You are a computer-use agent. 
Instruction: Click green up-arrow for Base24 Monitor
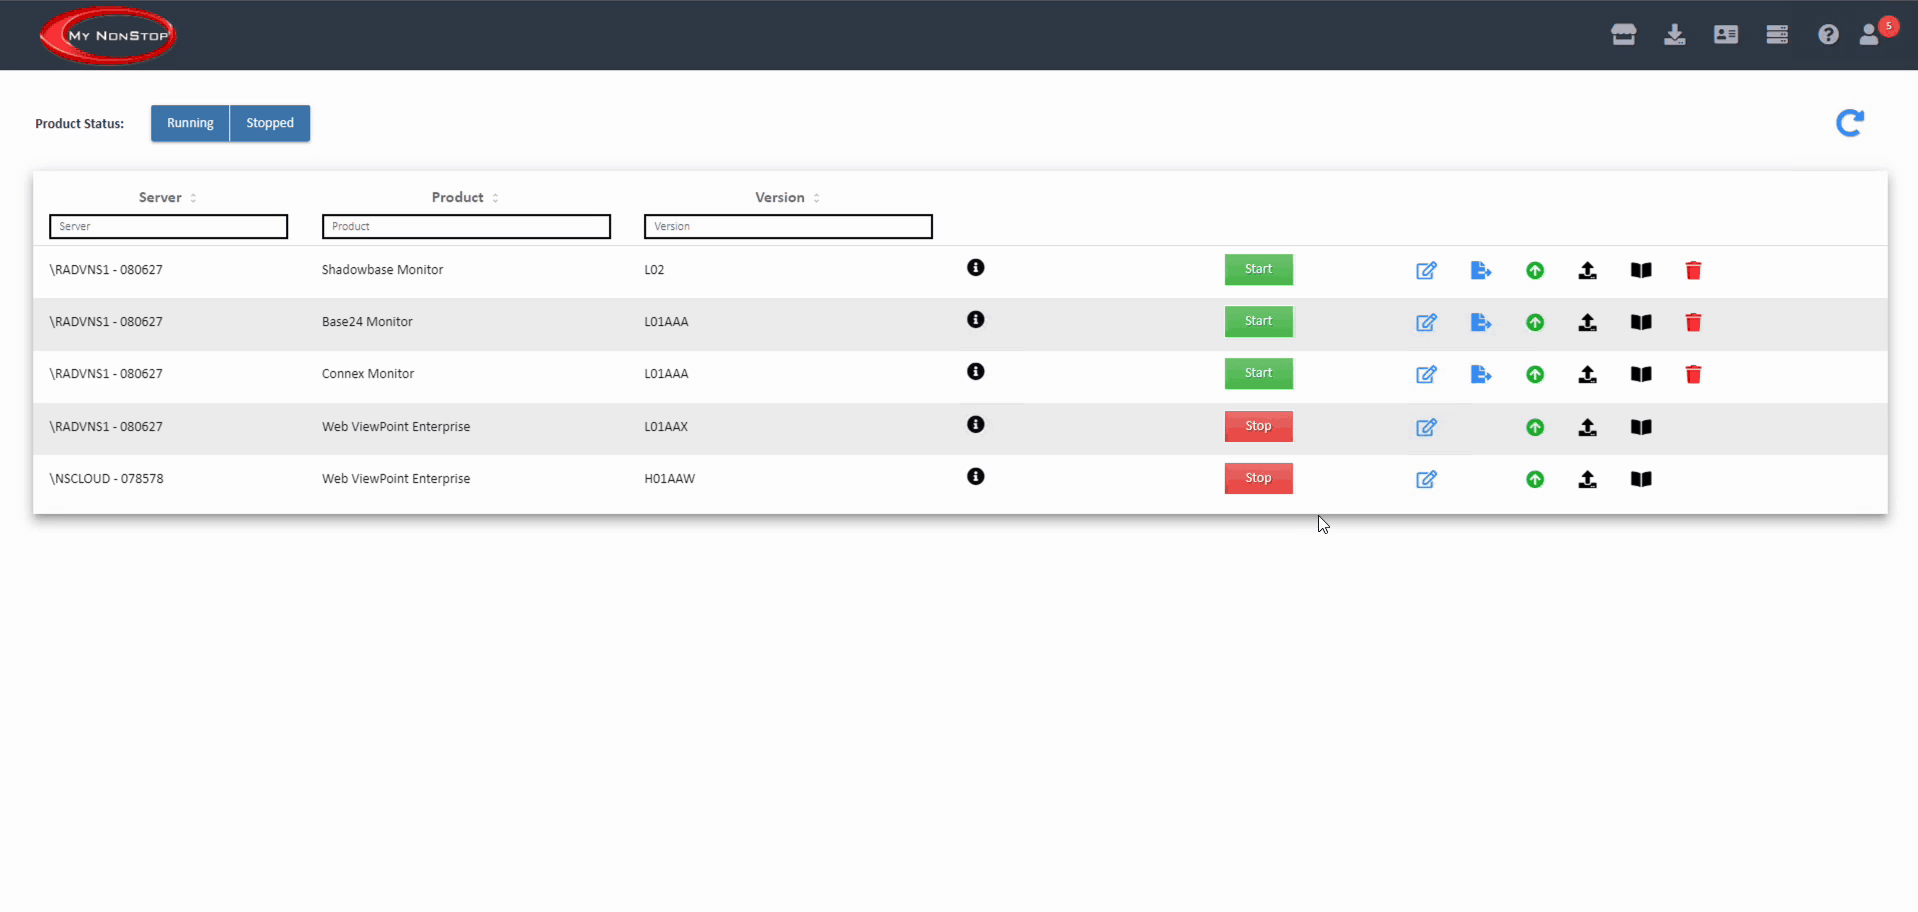1535,322
